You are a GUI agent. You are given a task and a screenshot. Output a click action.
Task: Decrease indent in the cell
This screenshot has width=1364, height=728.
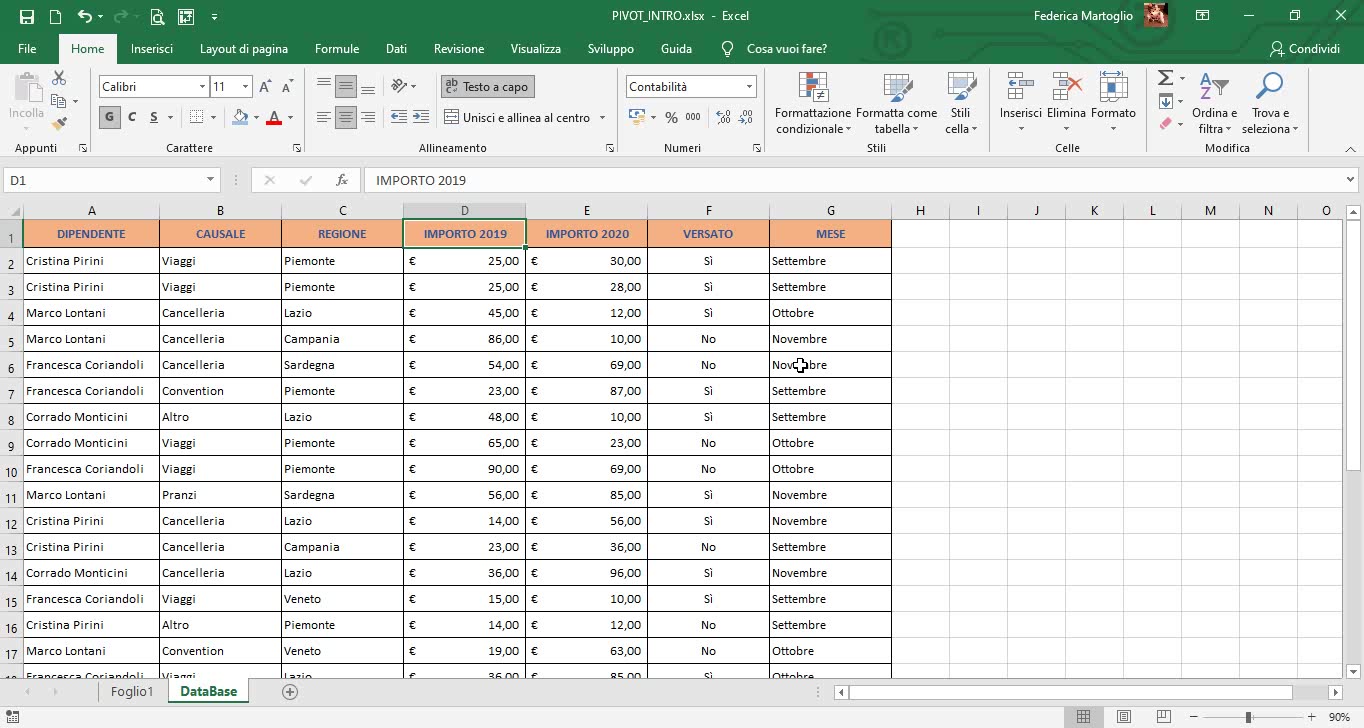[x=398, y=117]
